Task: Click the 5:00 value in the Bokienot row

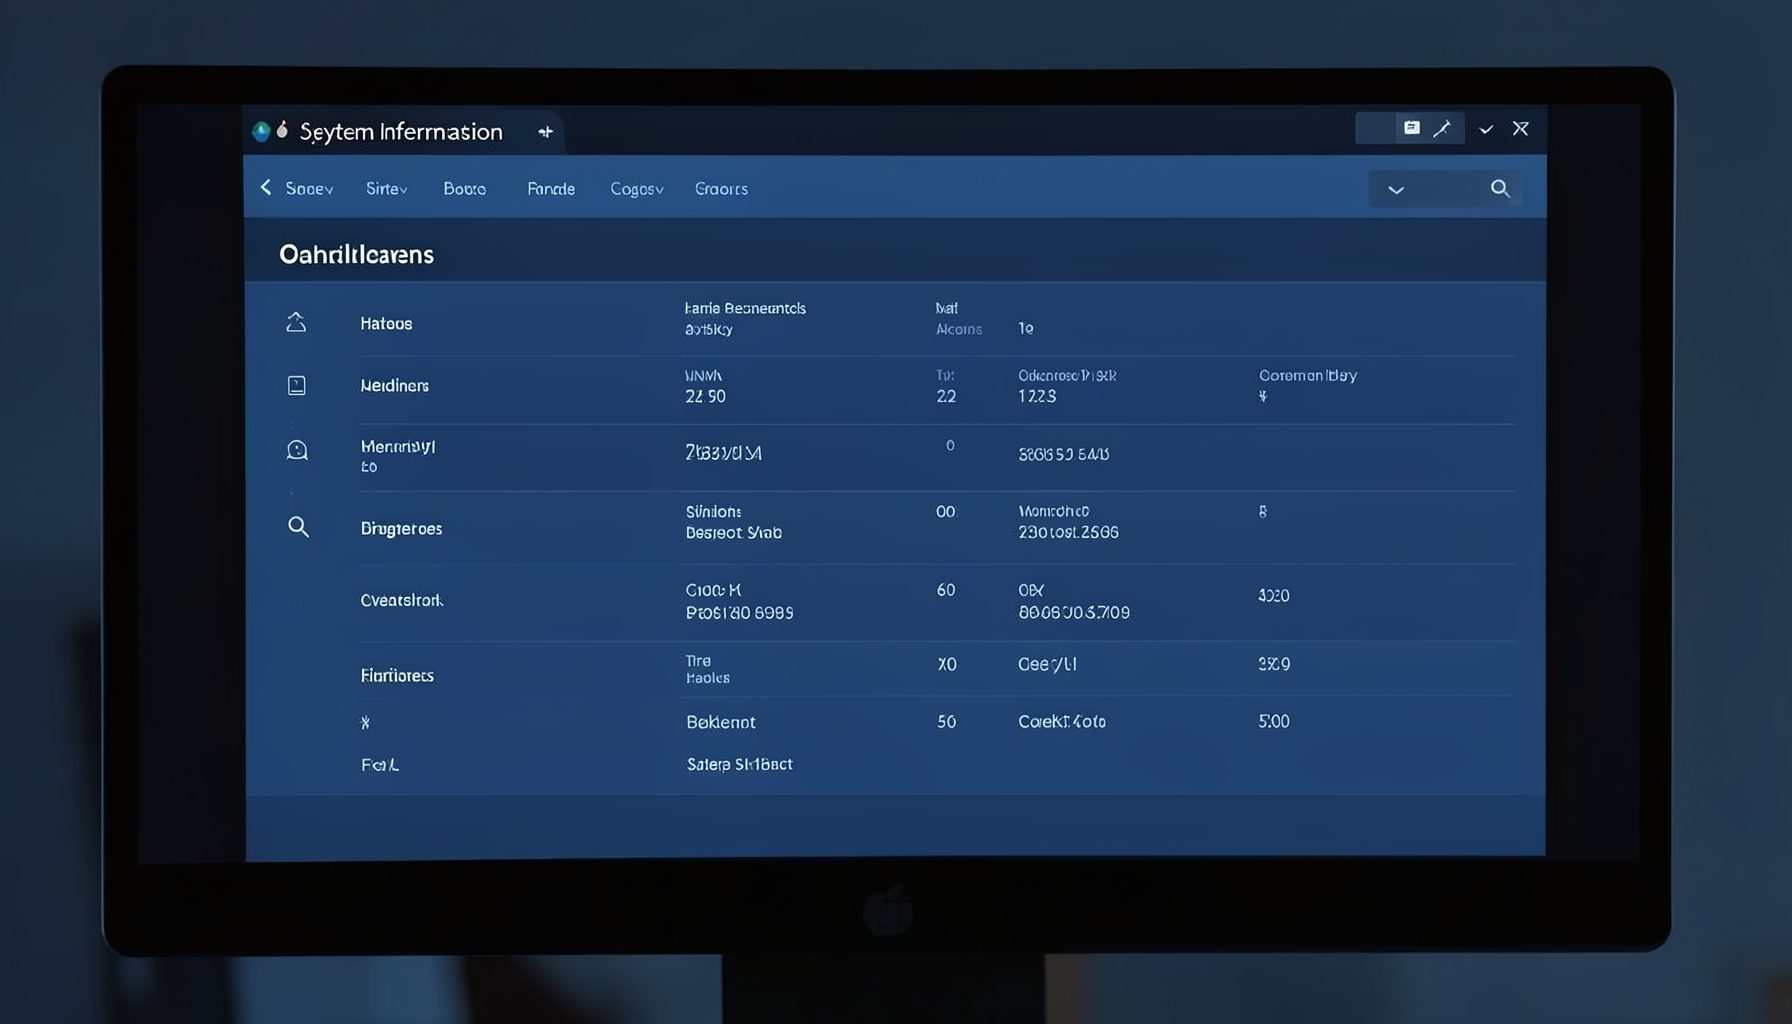Action: pos(1274,721)
